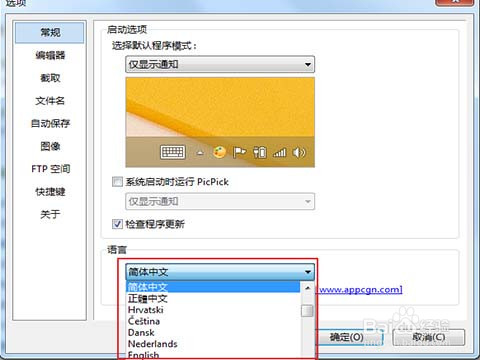Open the 编辑器 settings page
This screenshot has width=480, height=360.
click(50, 55)
